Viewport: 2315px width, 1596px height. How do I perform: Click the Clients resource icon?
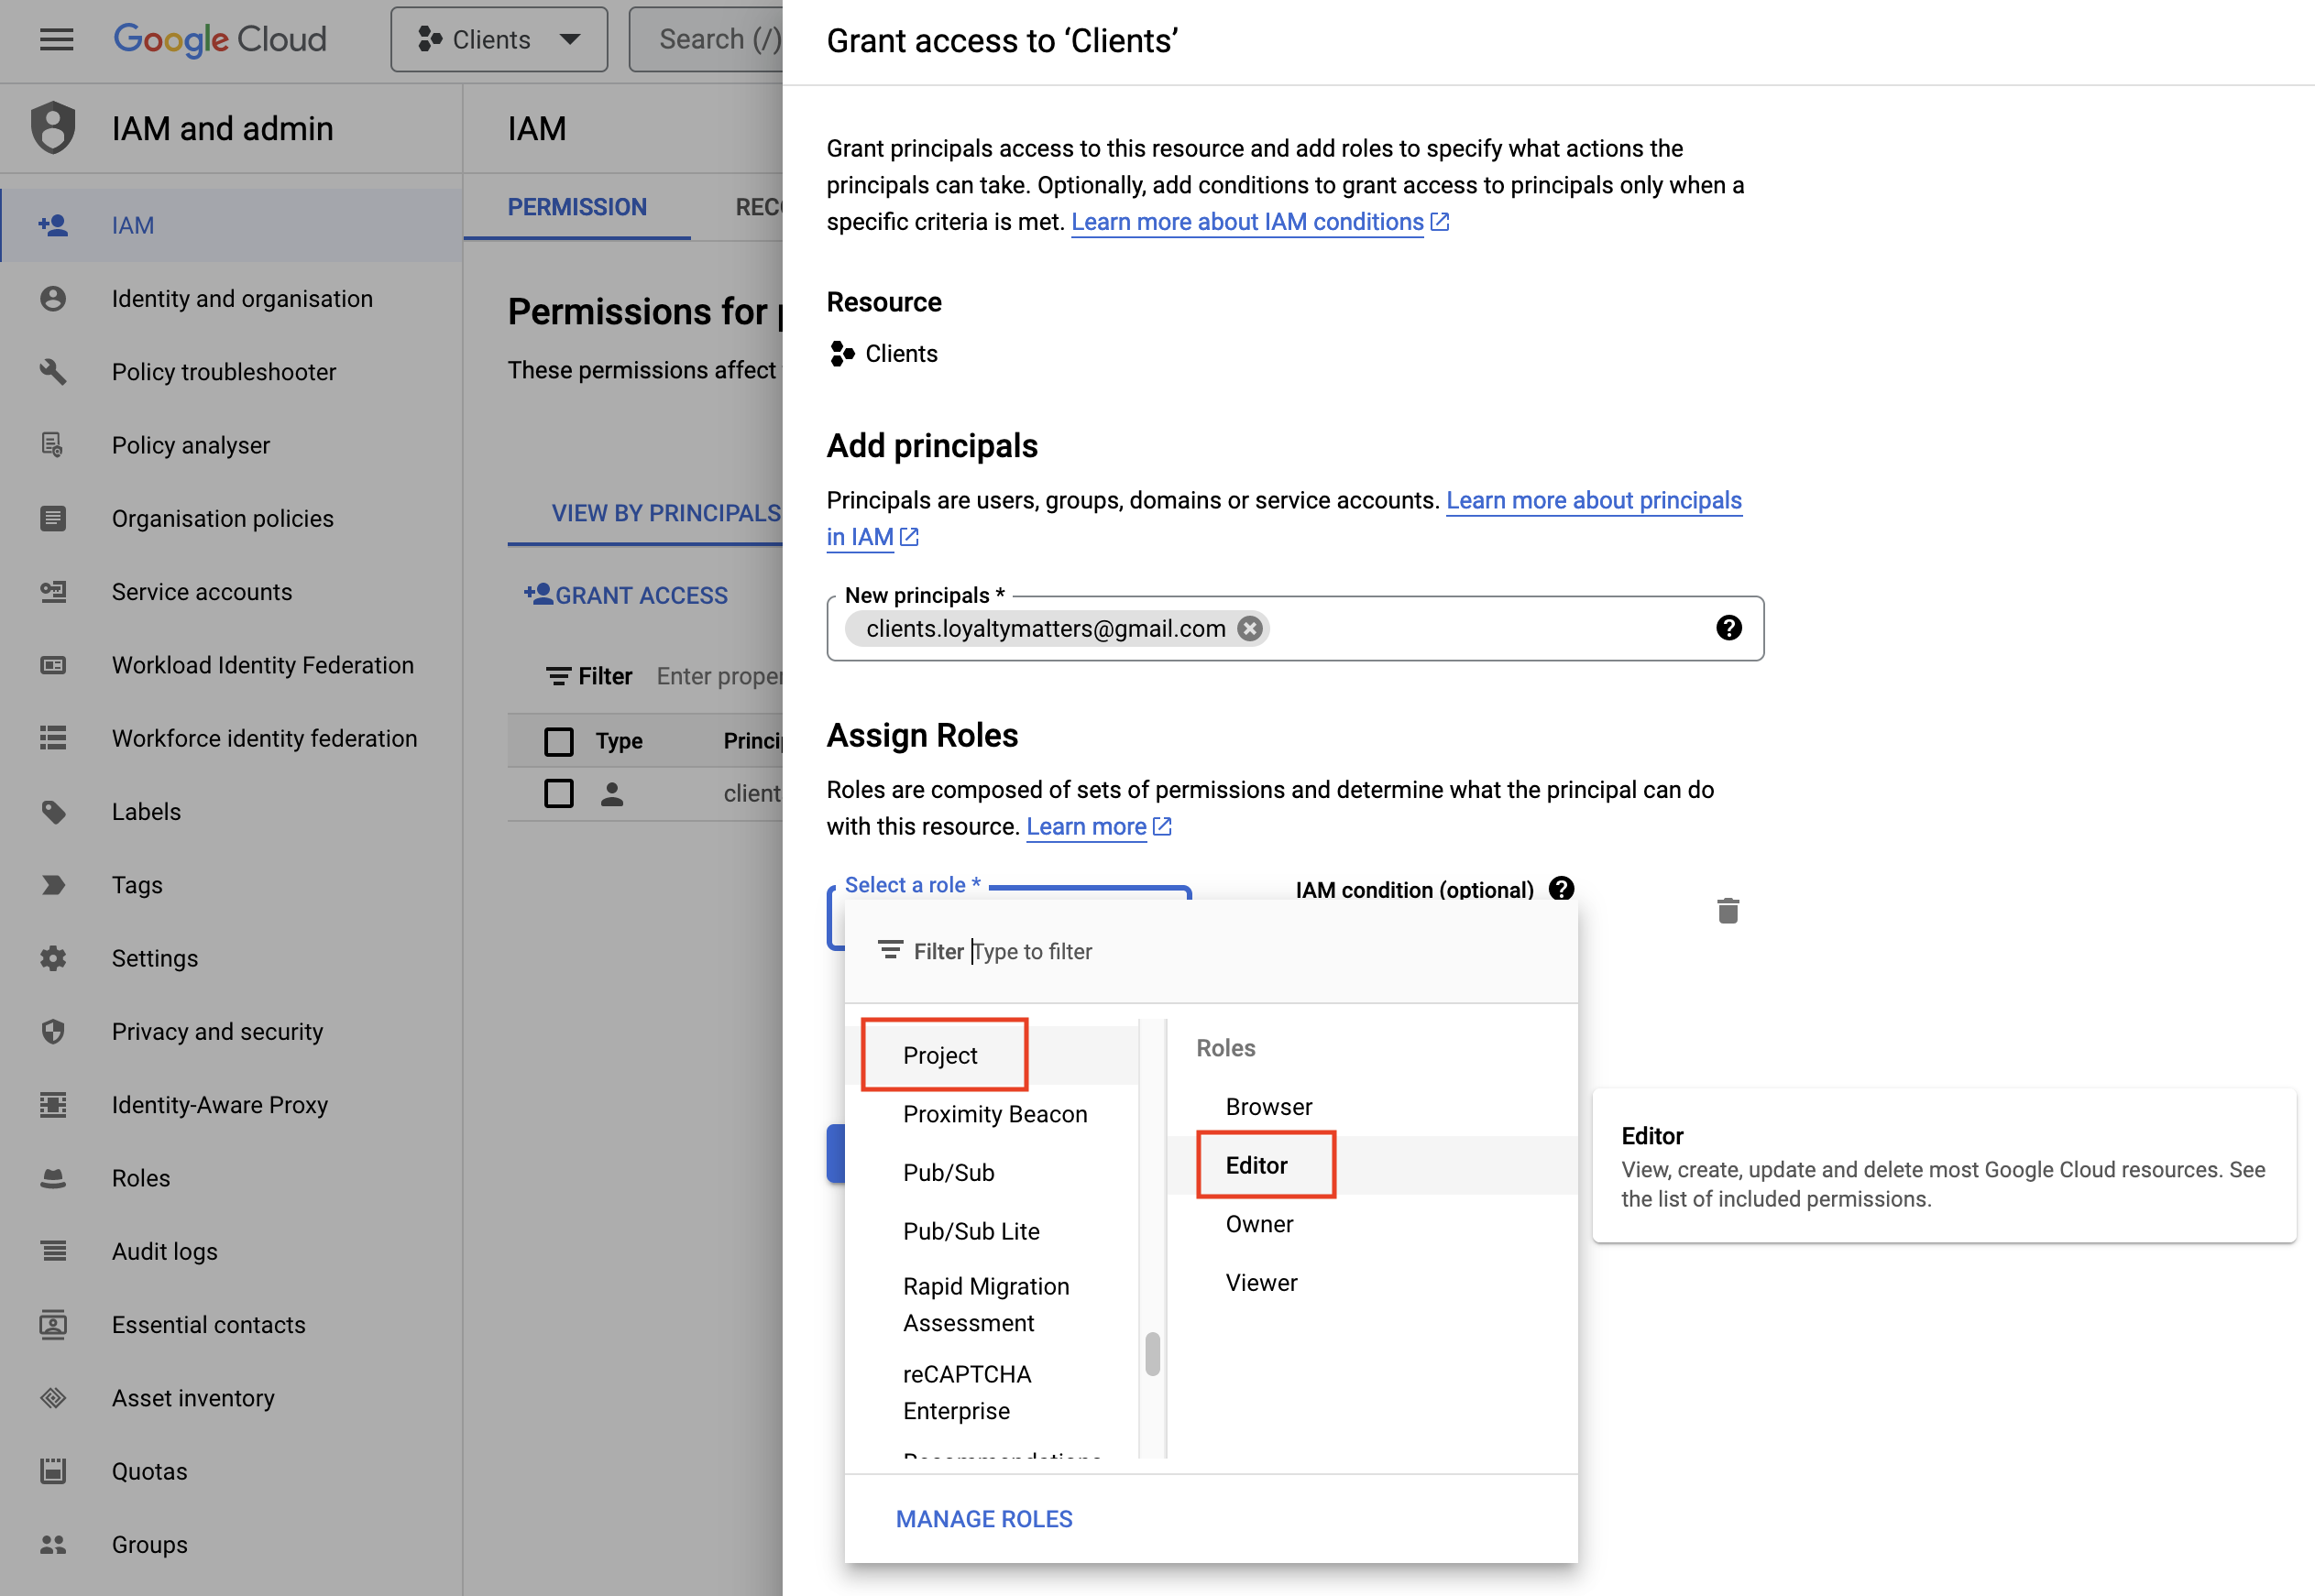(x=842, y=353)
